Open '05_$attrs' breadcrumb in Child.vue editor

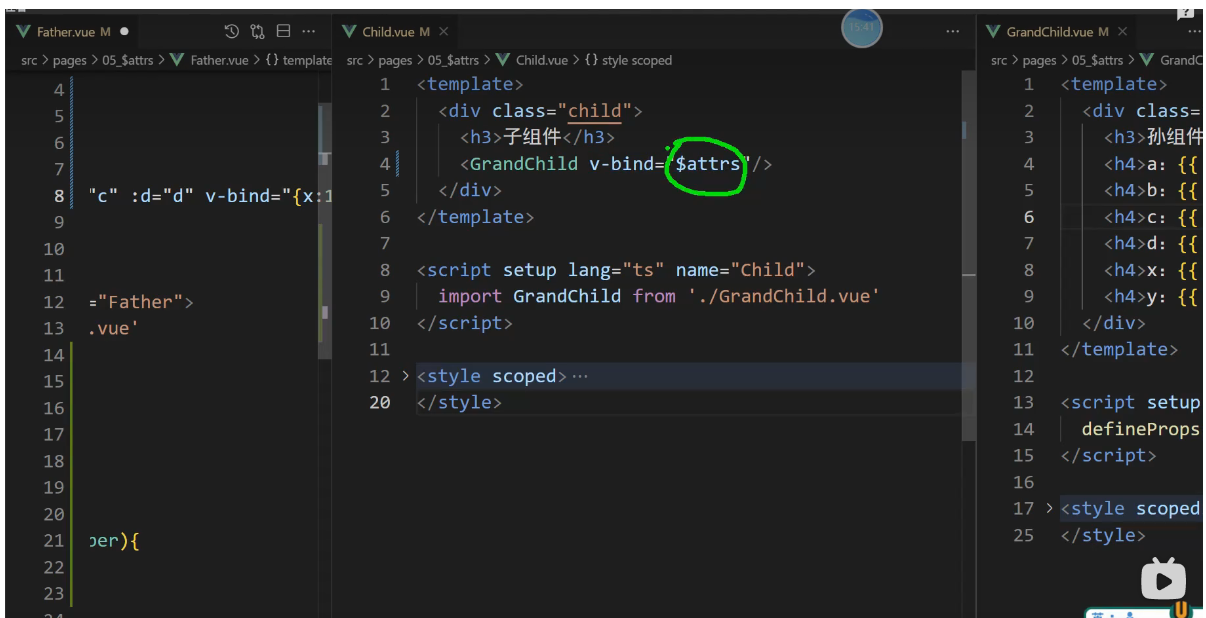pos(453,60)
